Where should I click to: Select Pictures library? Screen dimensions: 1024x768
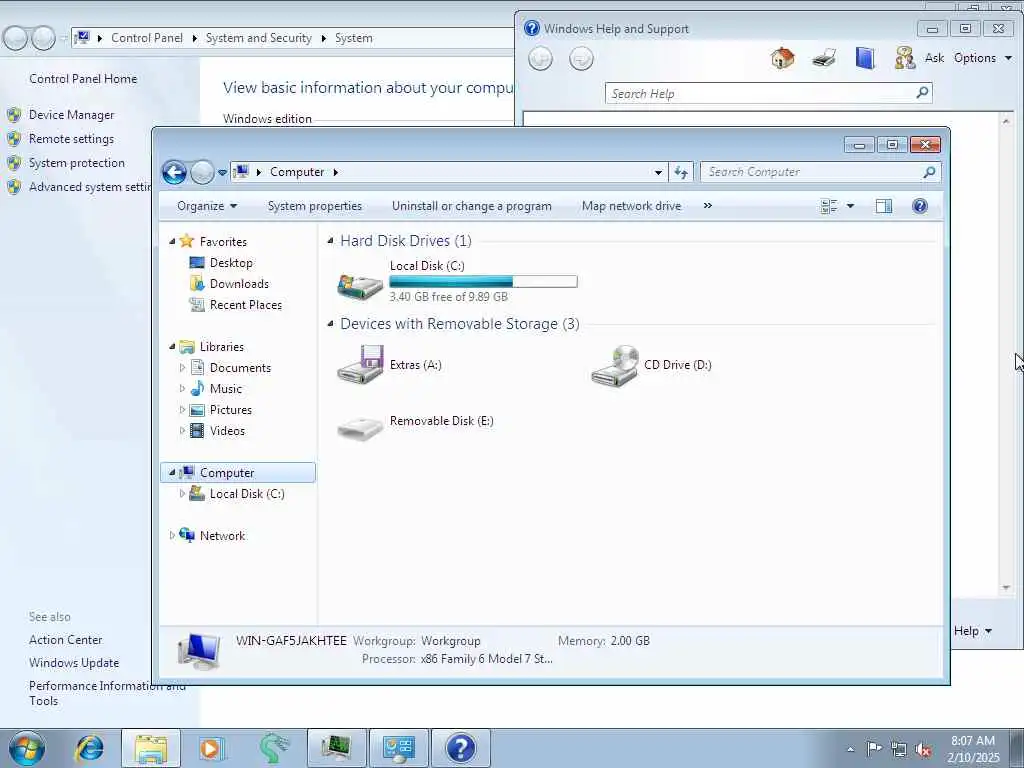[x=231, y=409]
